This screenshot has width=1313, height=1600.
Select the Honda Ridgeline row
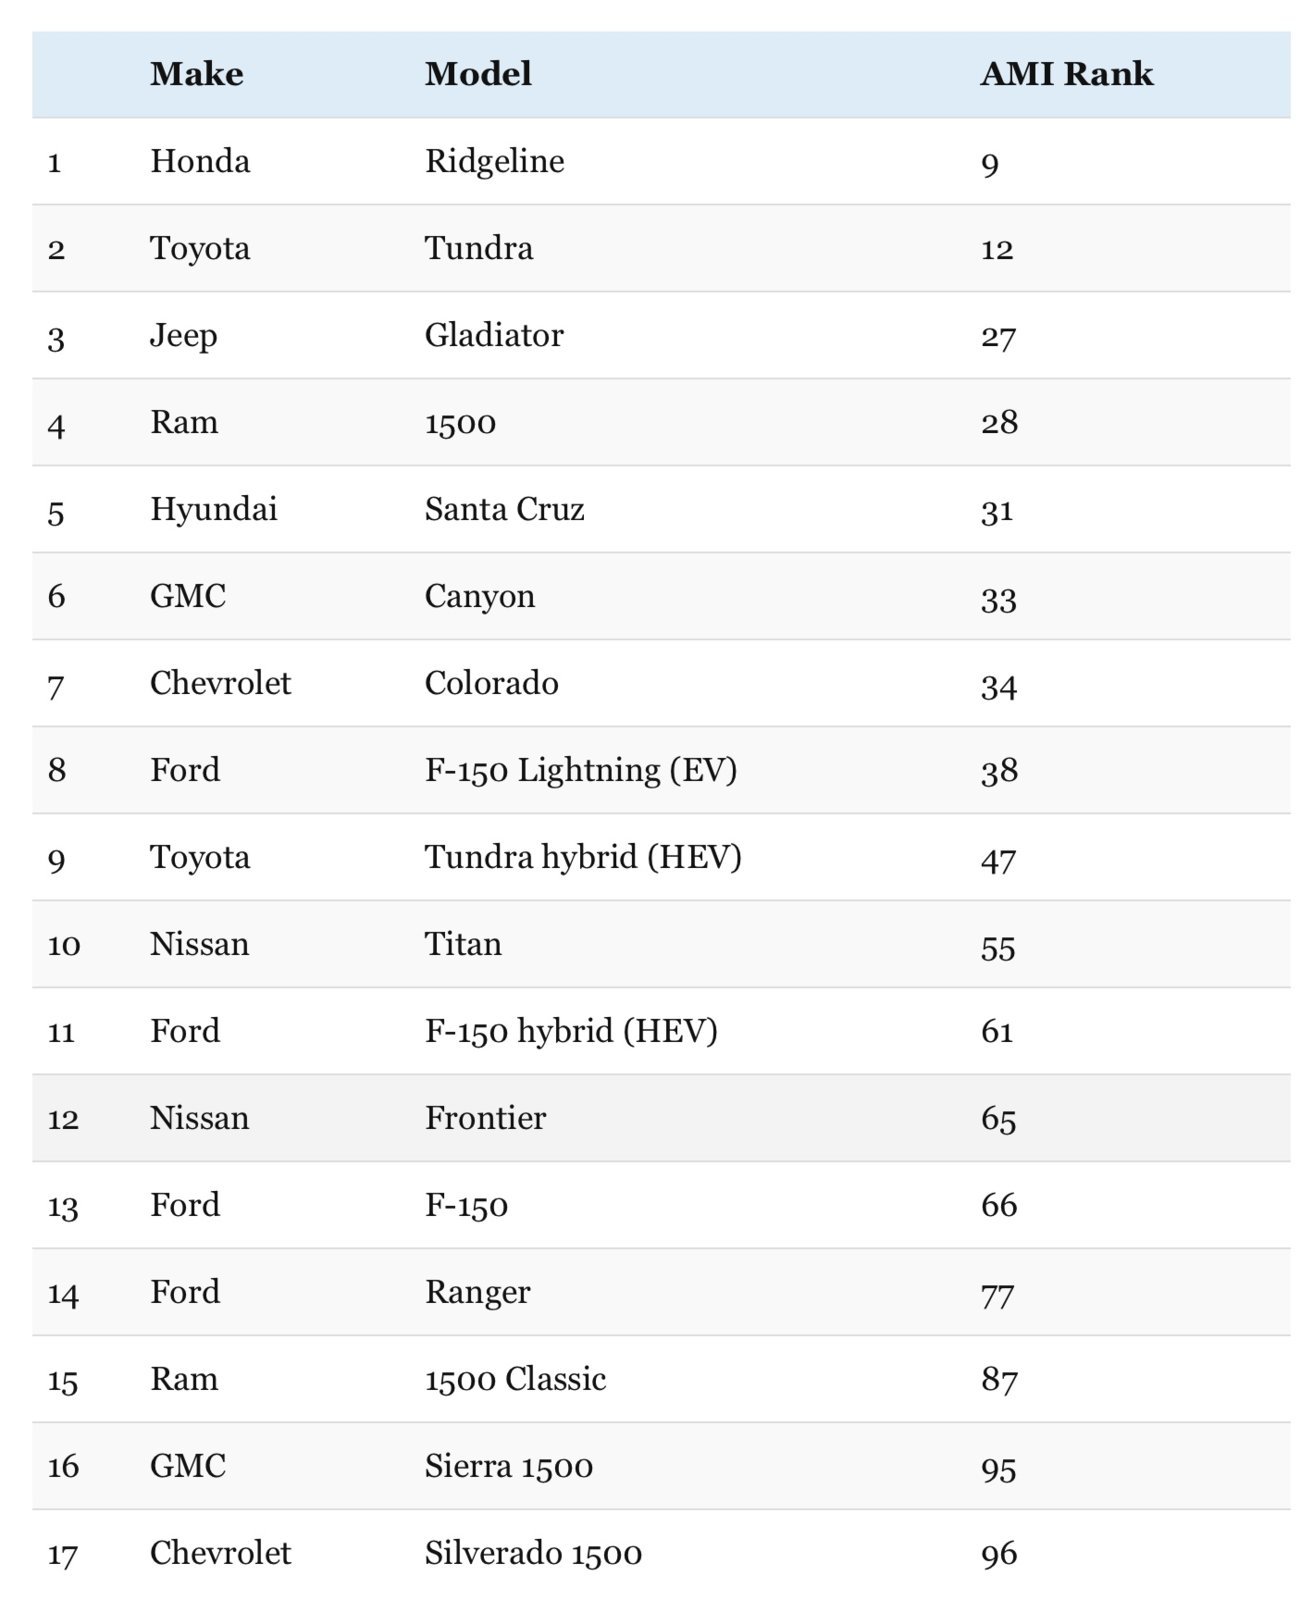(661, 162)
